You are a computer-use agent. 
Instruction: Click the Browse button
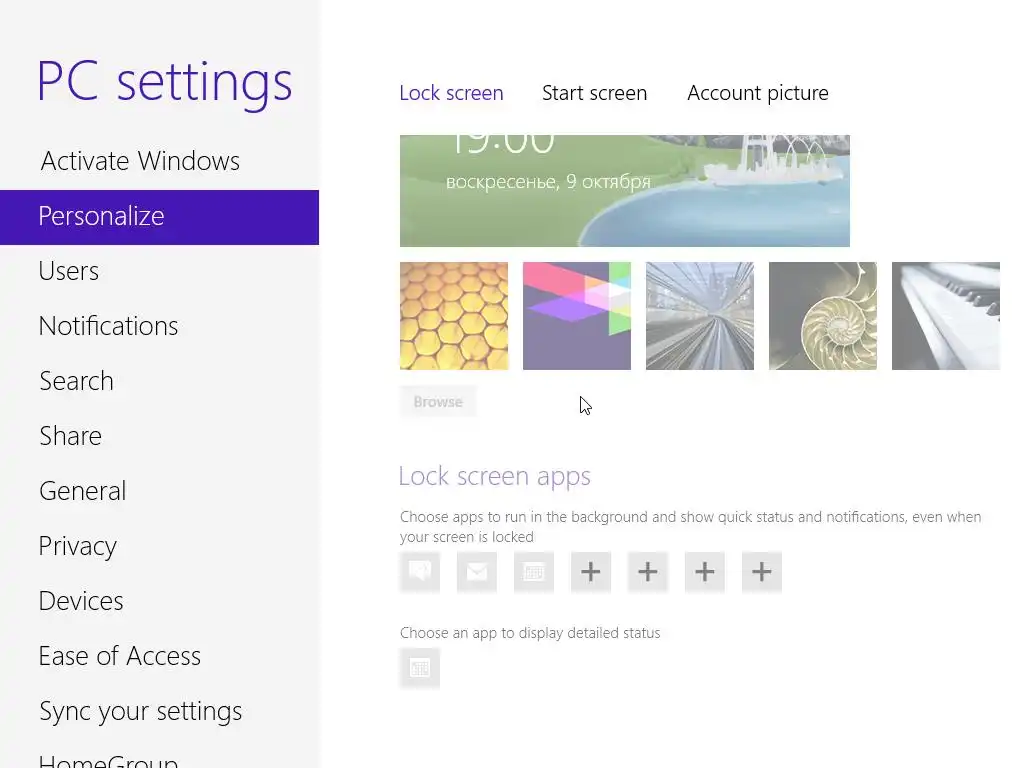(x=438, y=402)
